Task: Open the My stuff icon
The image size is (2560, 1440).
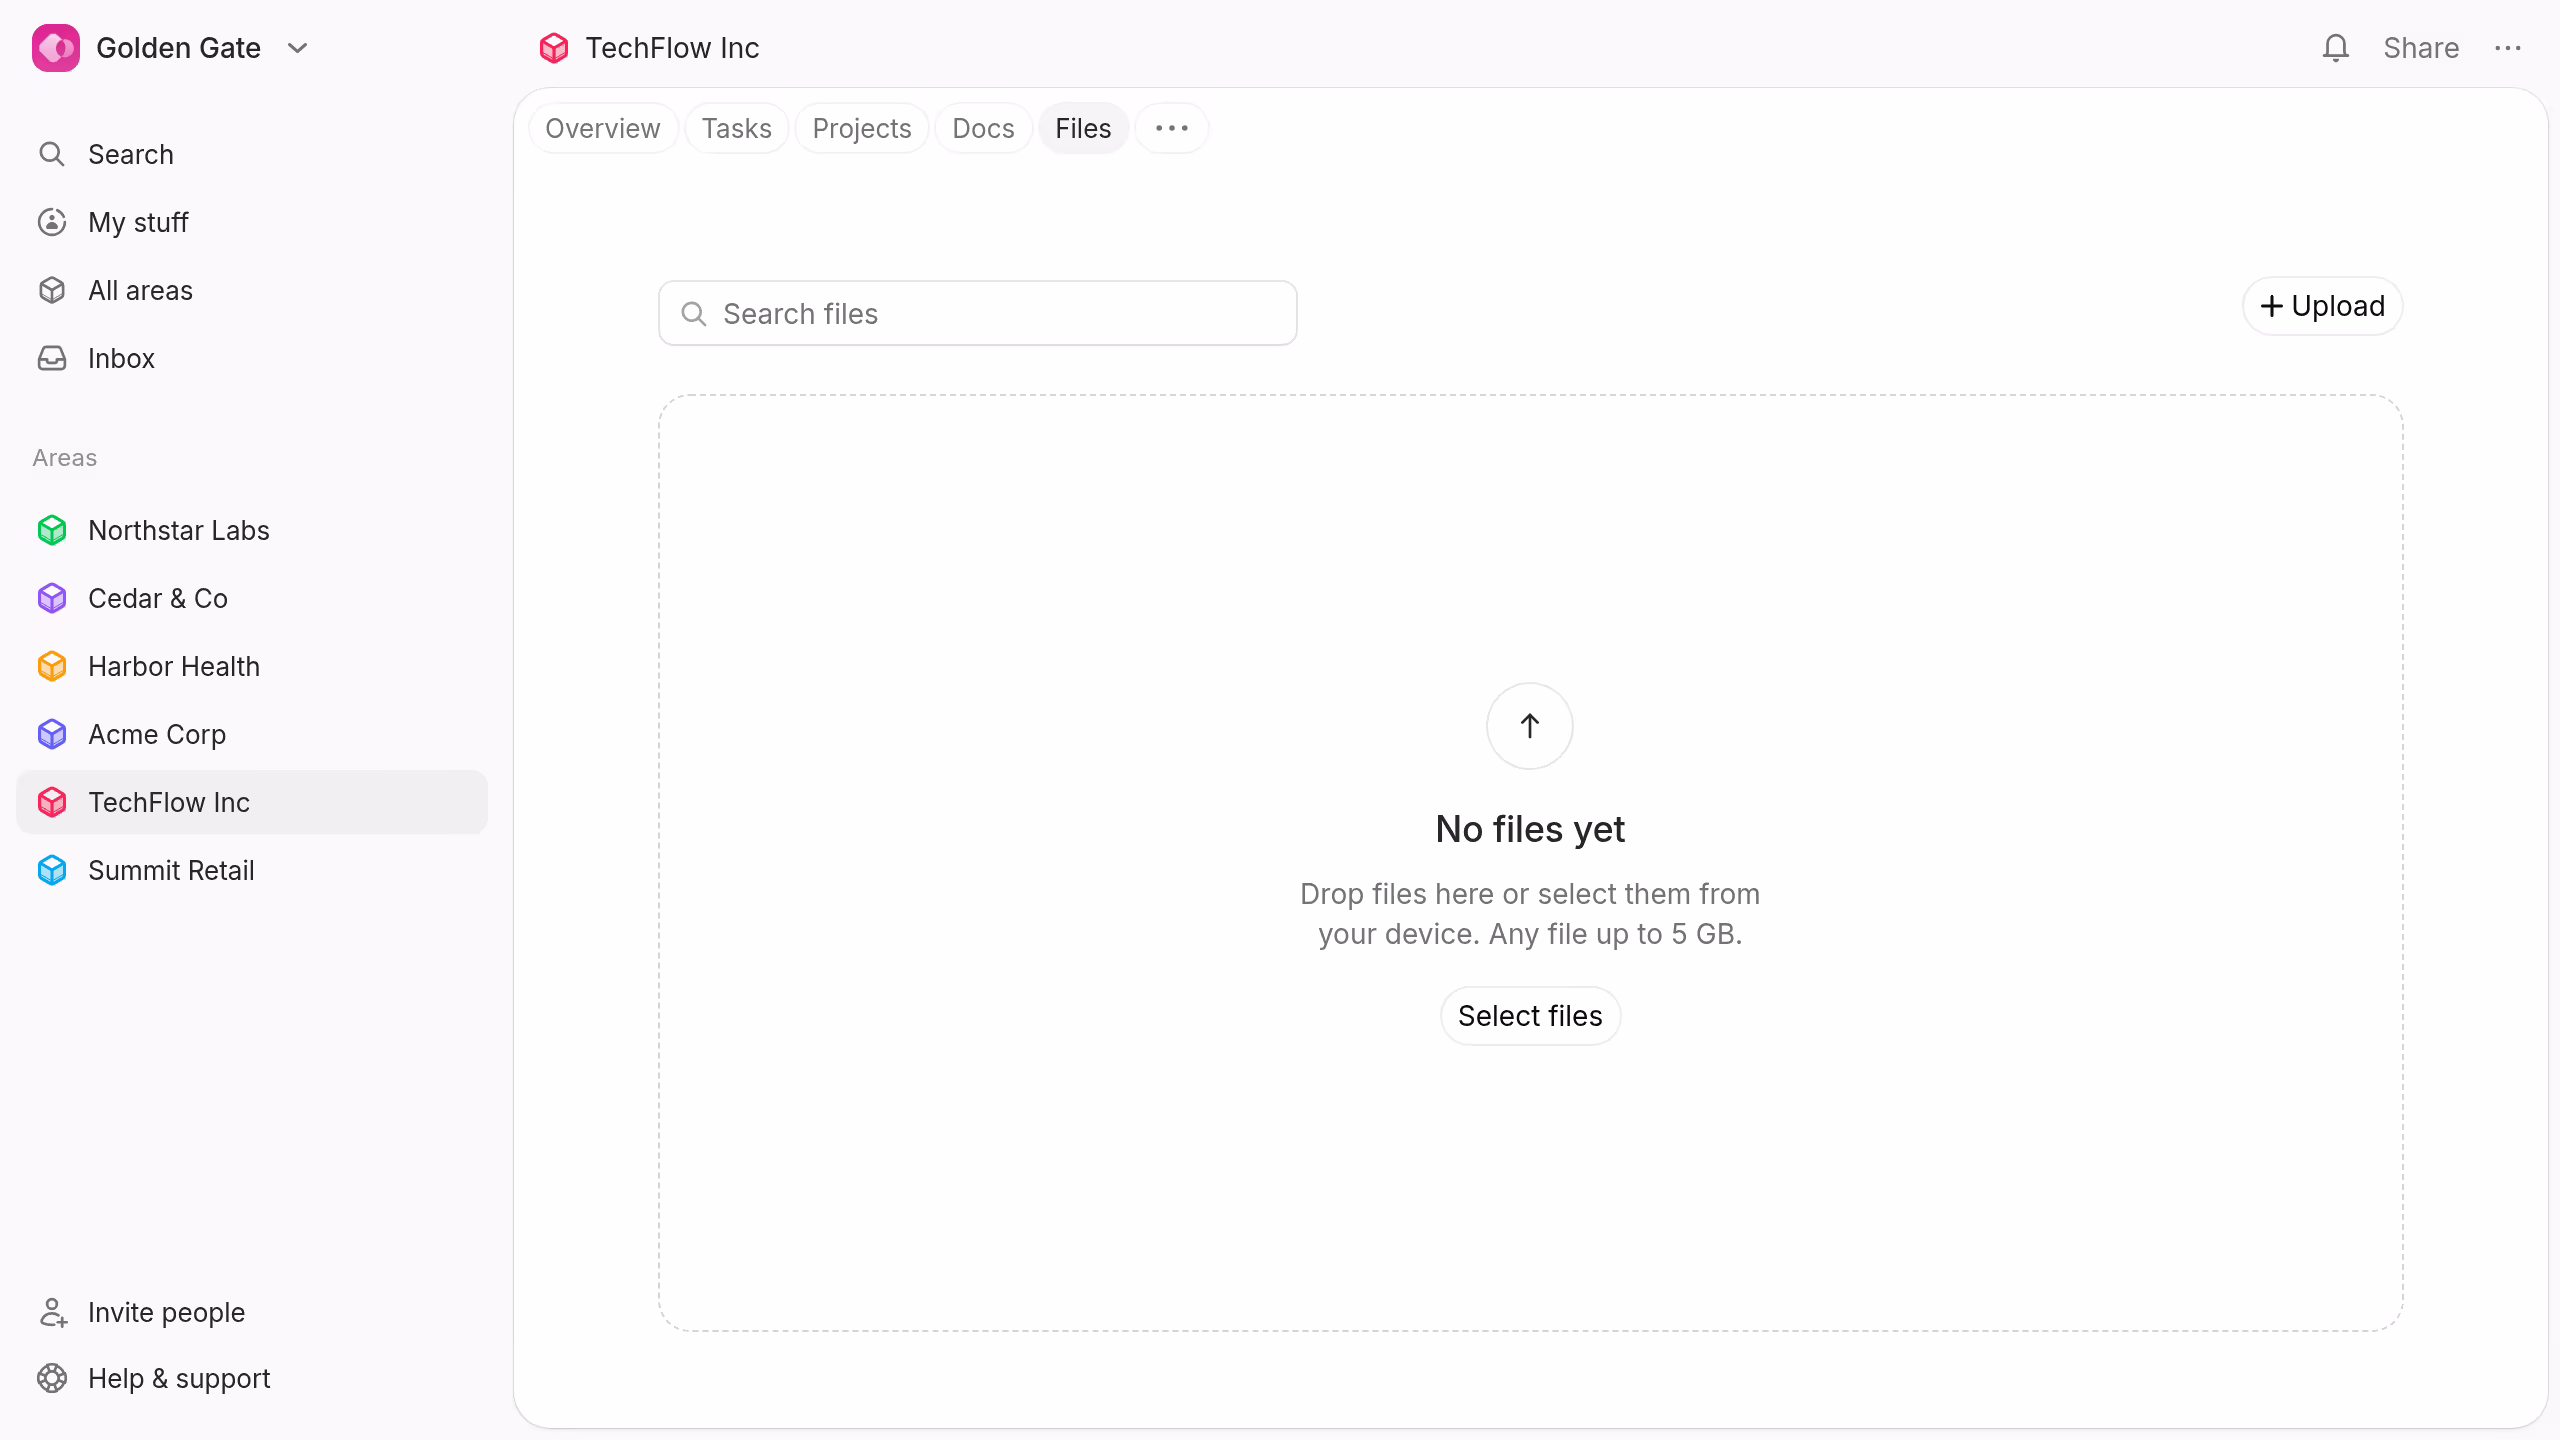Action: pos(52,222)
